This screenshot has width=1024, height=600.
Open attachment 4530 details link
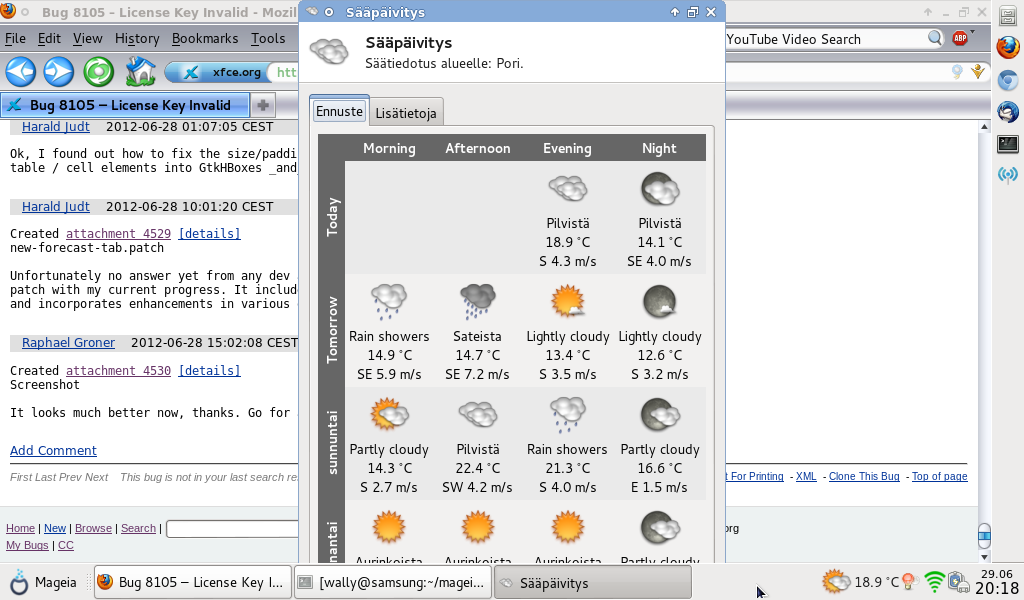click(209, 371)
